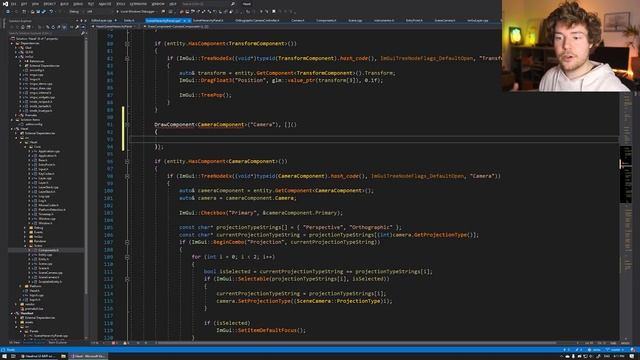Click the Events folder icon
640x360 pixels.
click(x=31, y=232)
